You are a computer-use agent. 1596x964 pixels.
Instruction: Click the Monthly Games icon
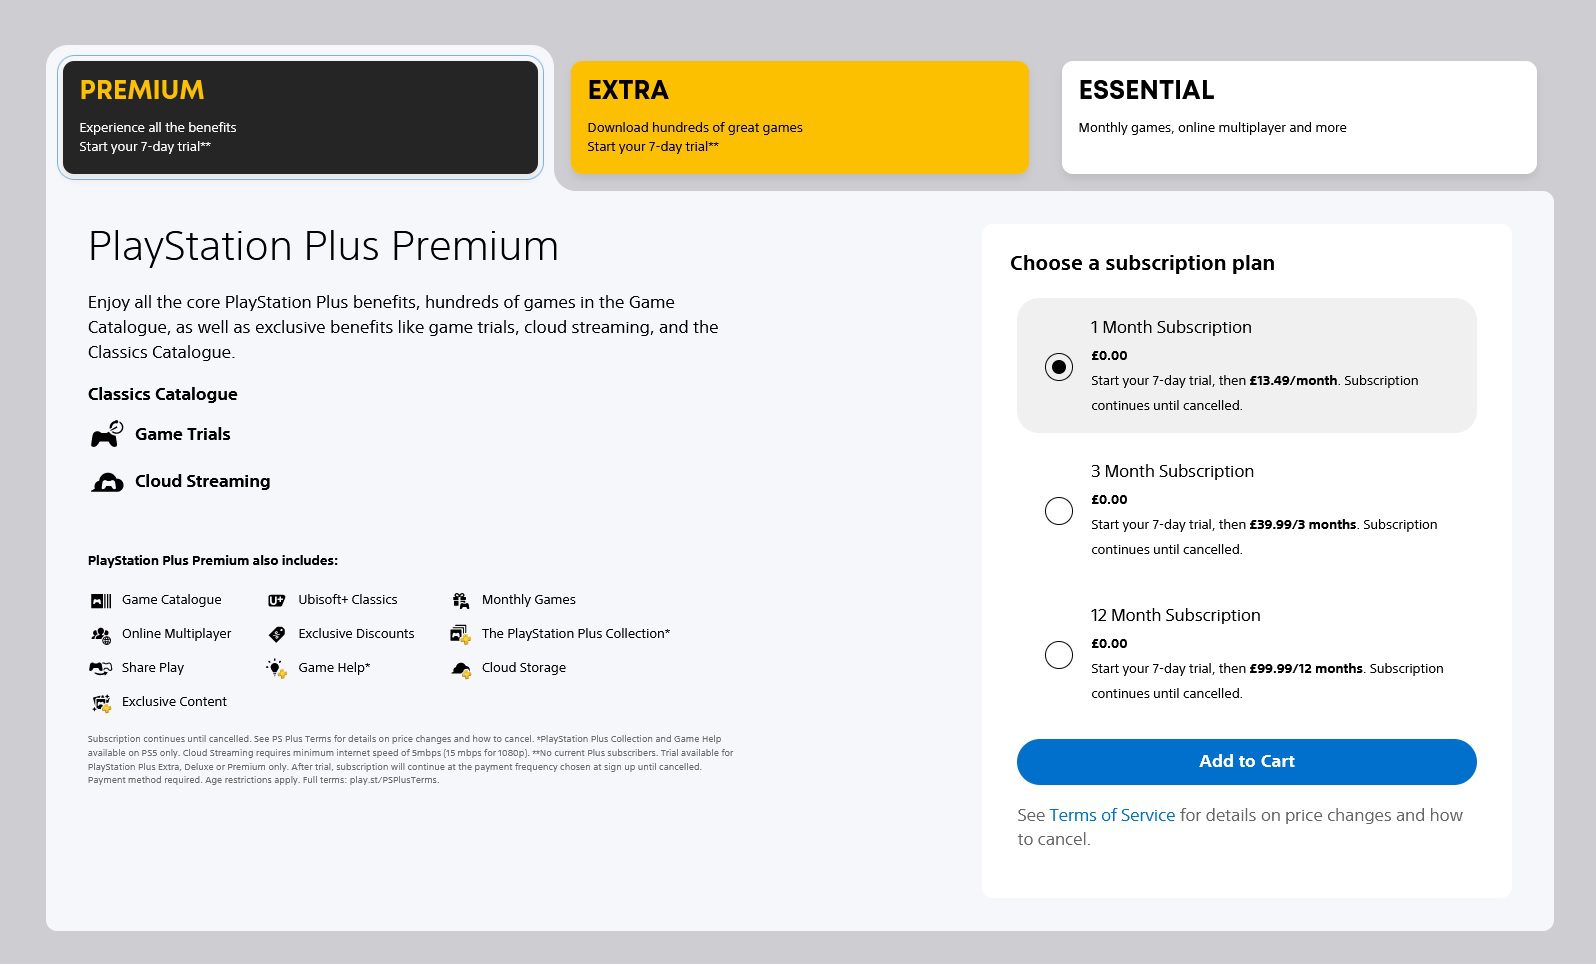pos(460,600)
